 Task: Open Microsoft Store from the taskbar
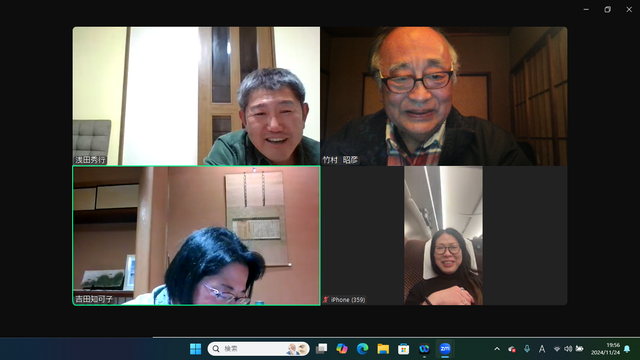click(x=404, y=349)
